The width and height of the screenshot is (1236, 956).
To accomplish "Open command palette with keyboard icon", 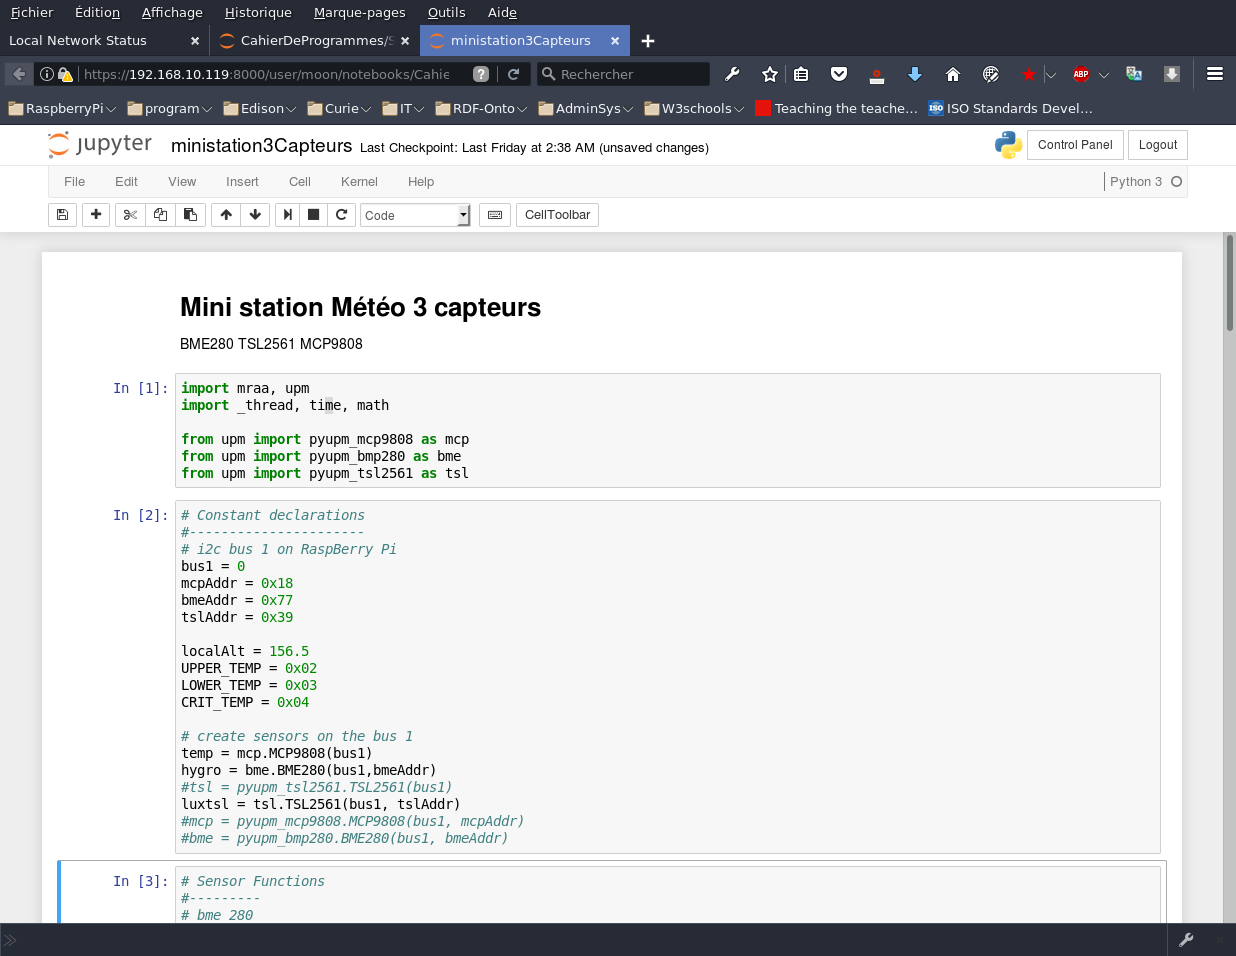I will pos(494,214).
